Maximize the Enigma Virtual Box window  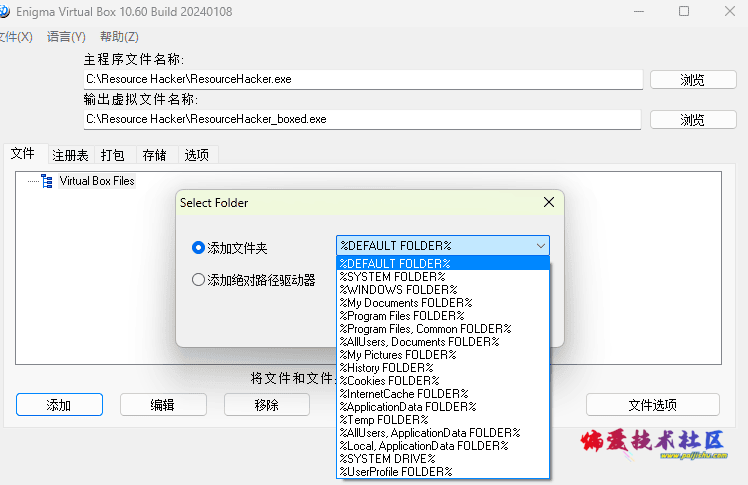click(684, 11)
